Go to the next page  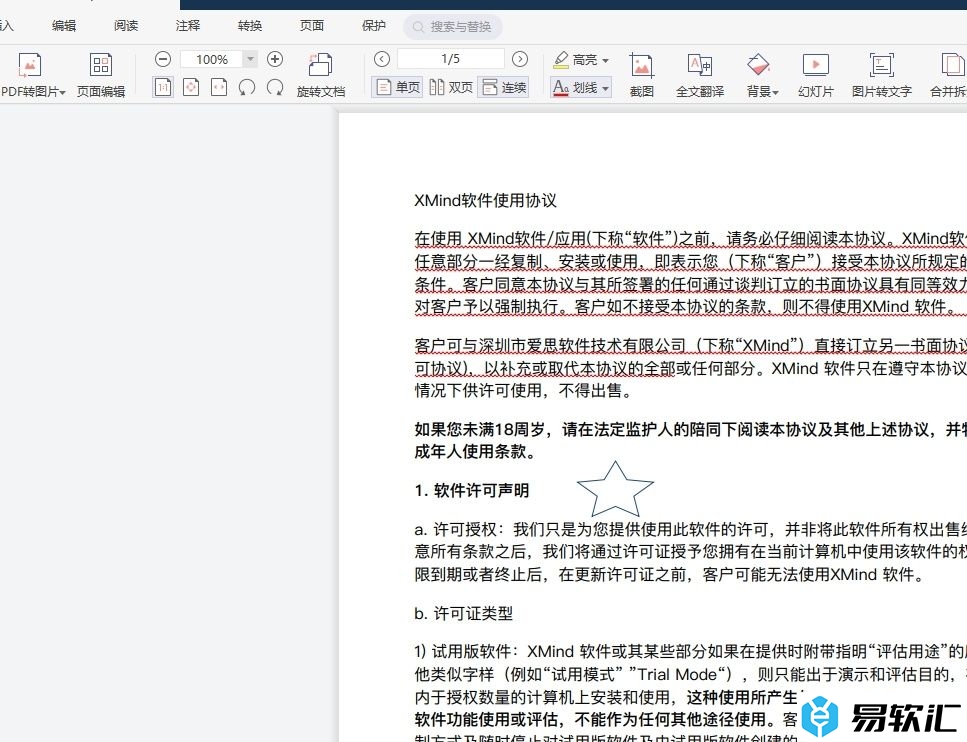(520, 59)
